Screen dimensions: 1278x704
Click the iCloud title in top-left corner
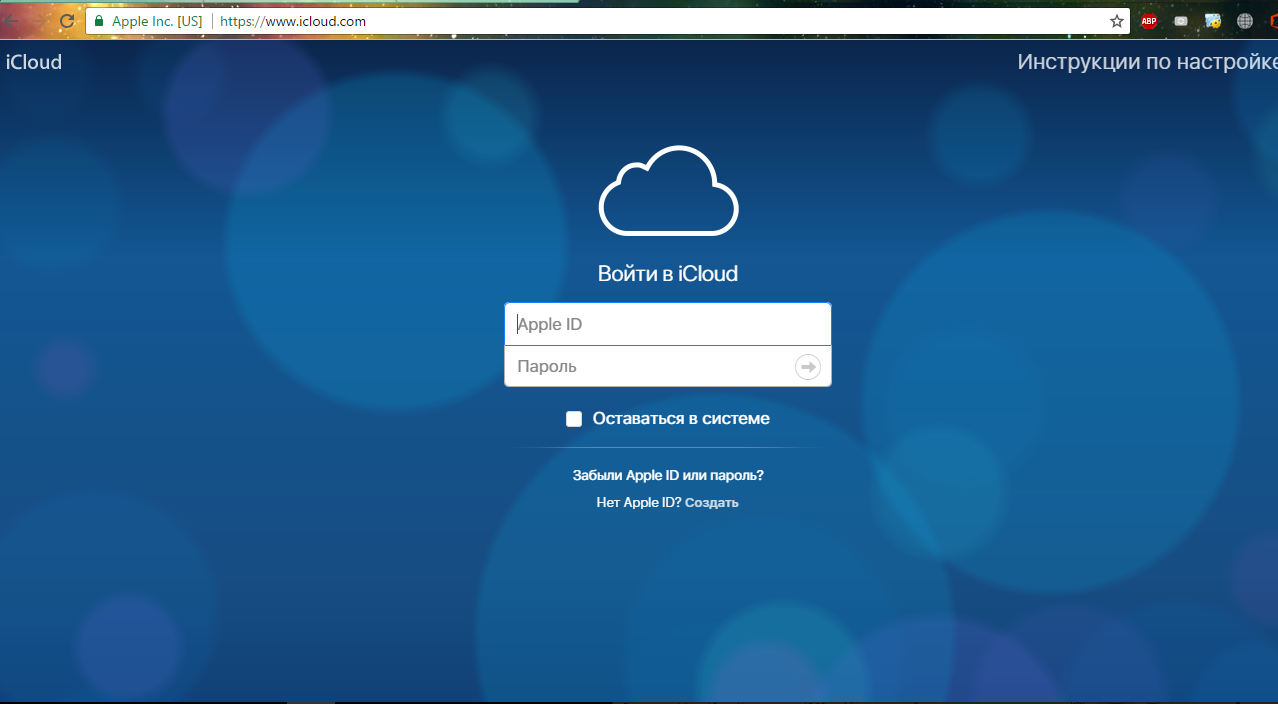34,62
